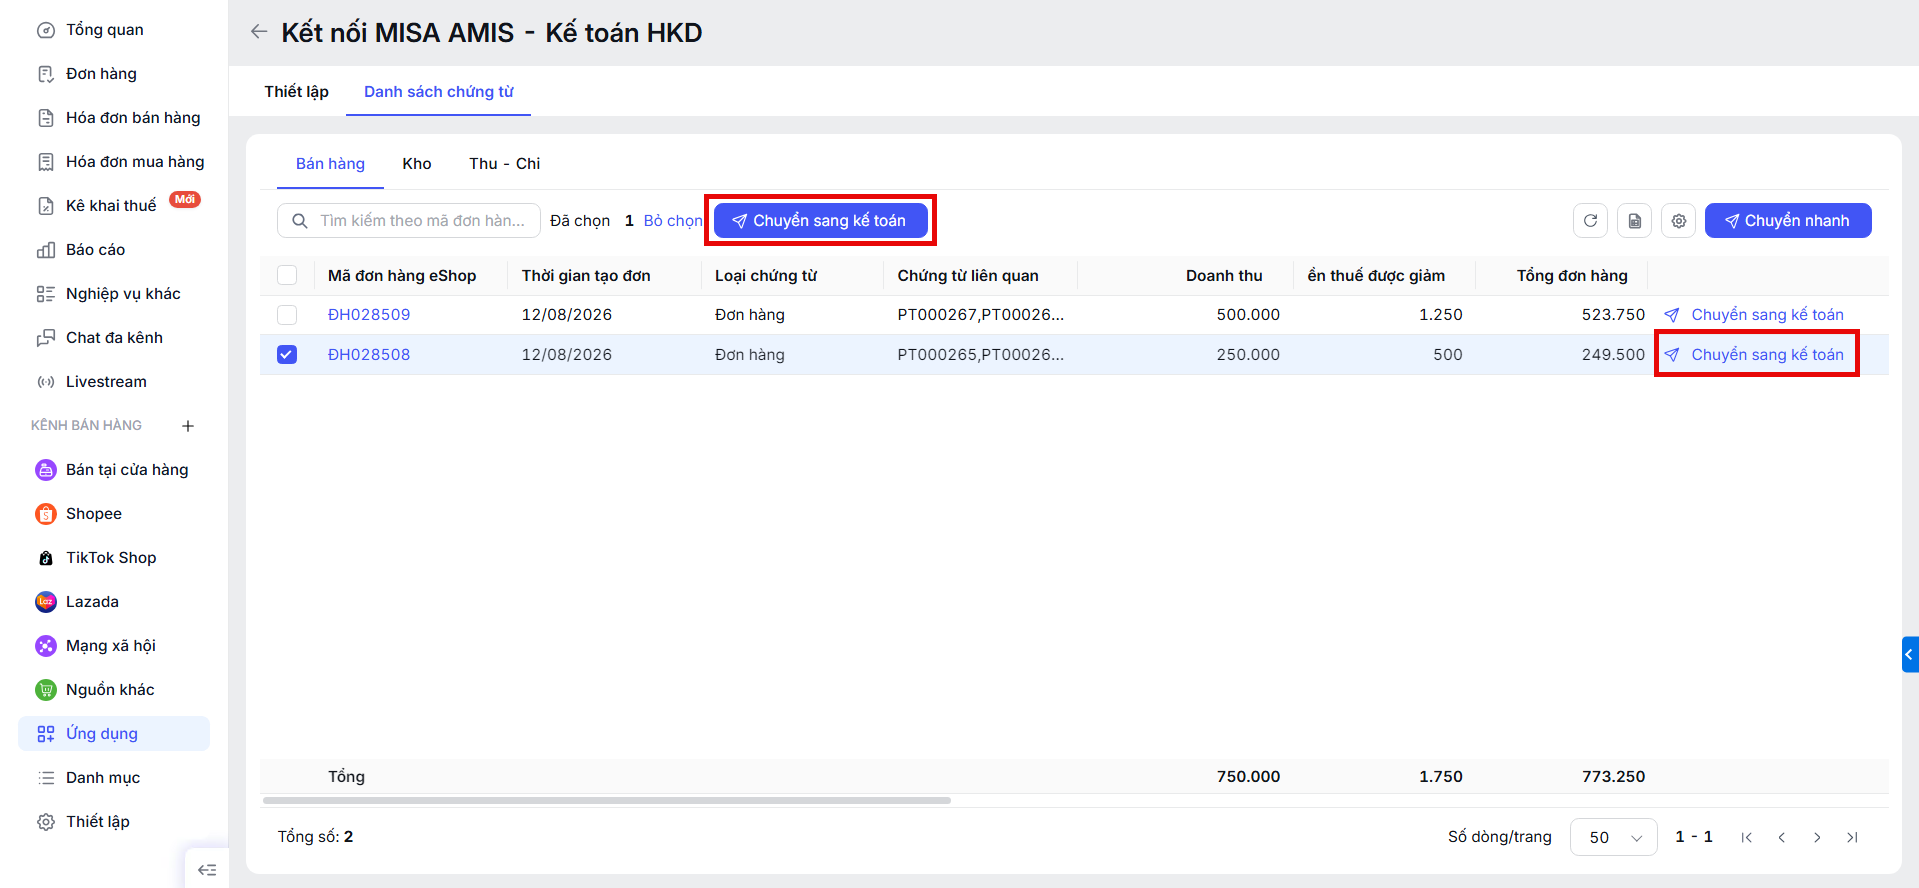Switch to the Thiết lập tab

(296, 92)
